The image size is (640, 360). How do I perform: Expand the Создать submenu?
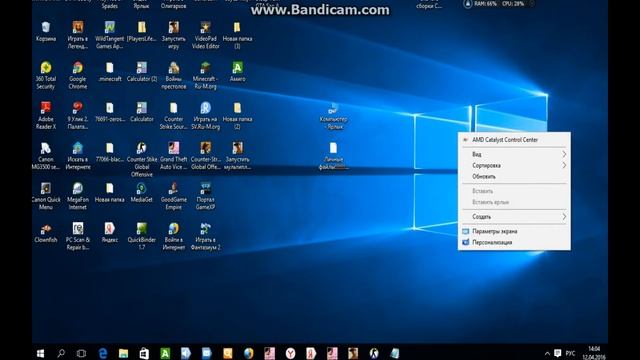tap(514, 216)
